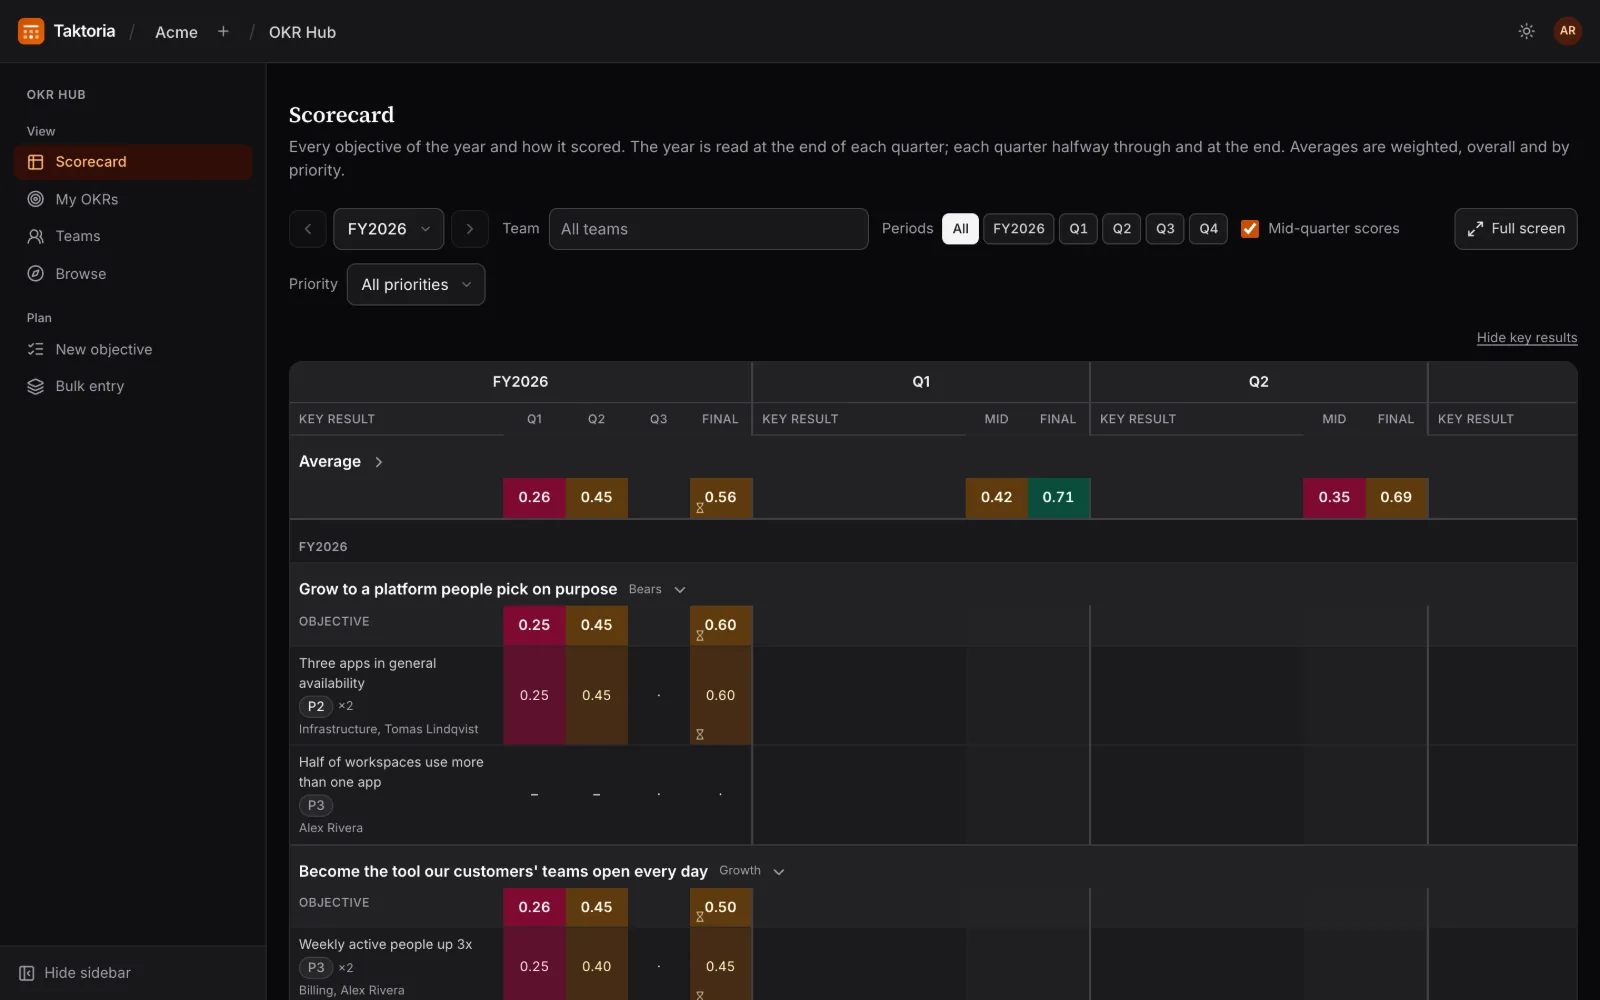Filter periods to Q1
This screenshot has height=1000, width=1600.
pyautogui.click(x=1078, y=229)
